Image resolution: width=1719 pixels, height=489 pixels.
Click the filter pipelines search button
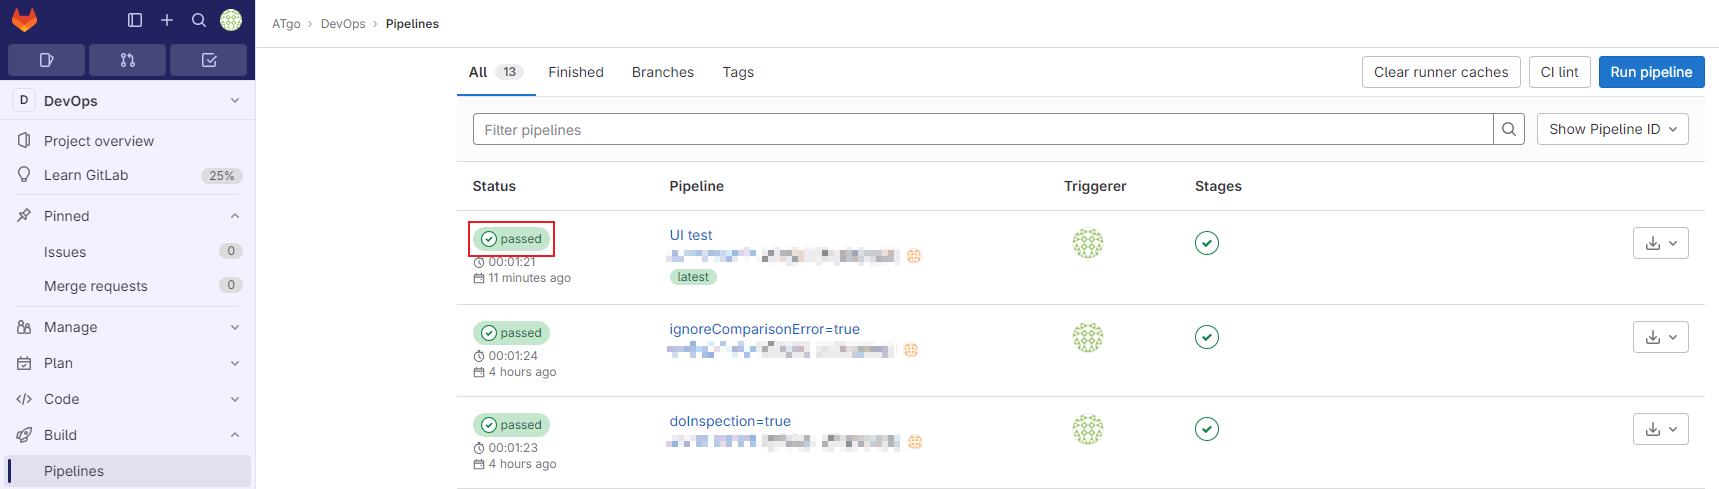coord(1509,129)
